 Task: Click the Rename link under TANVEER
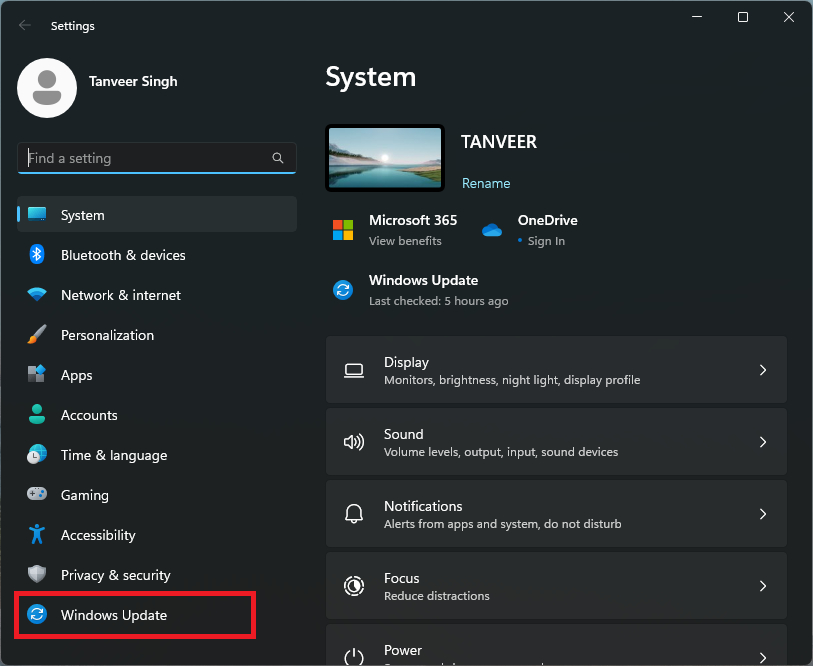click(x=486, y=183)
